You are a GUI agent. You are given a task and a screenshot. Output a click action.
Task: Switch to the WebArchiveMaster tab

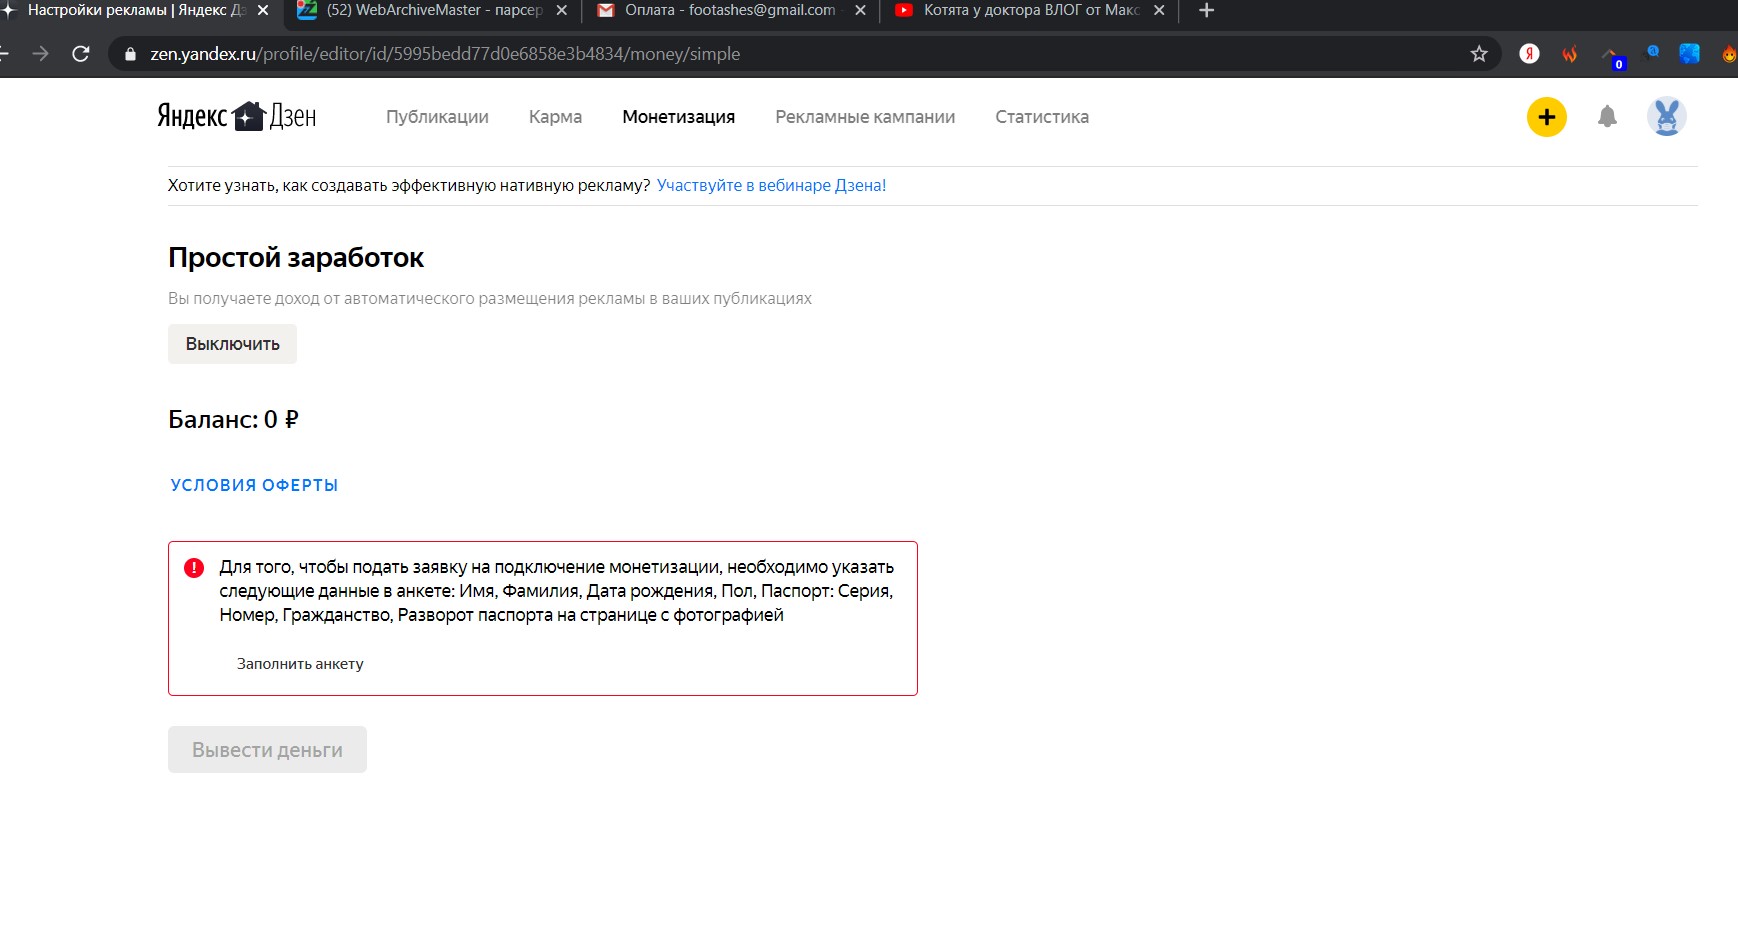(x=434, y=10)
